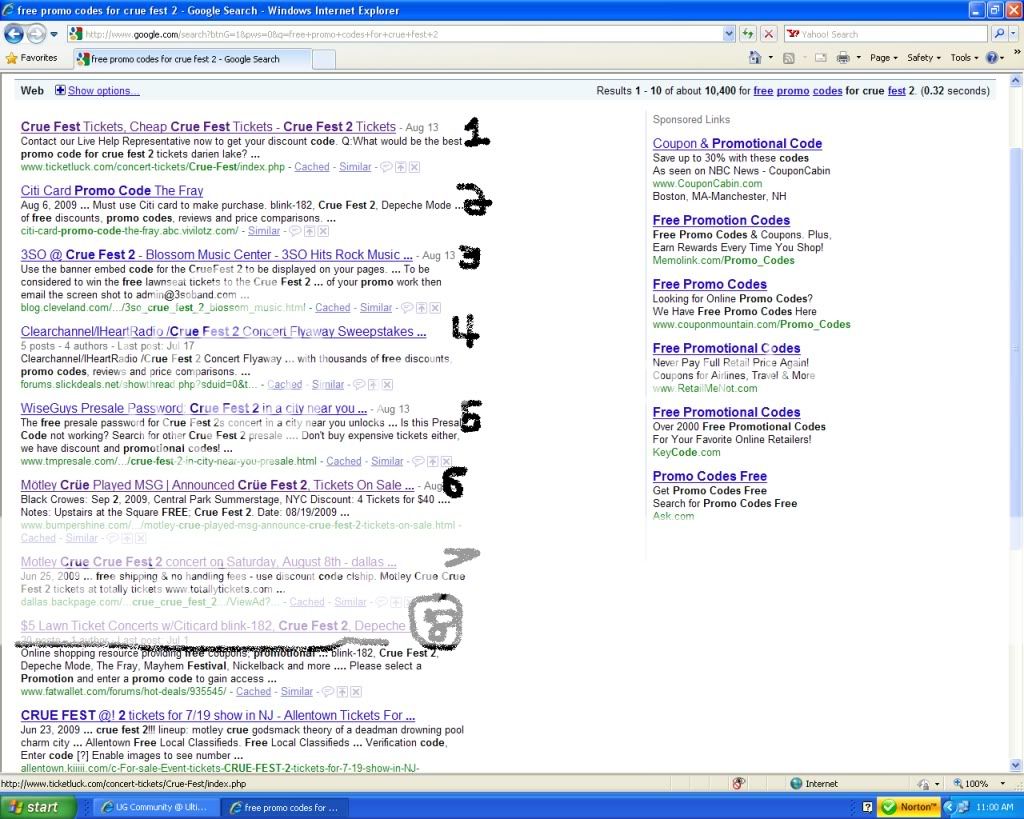
Task: Print the page with the printer icon
Action: point(843,58)
